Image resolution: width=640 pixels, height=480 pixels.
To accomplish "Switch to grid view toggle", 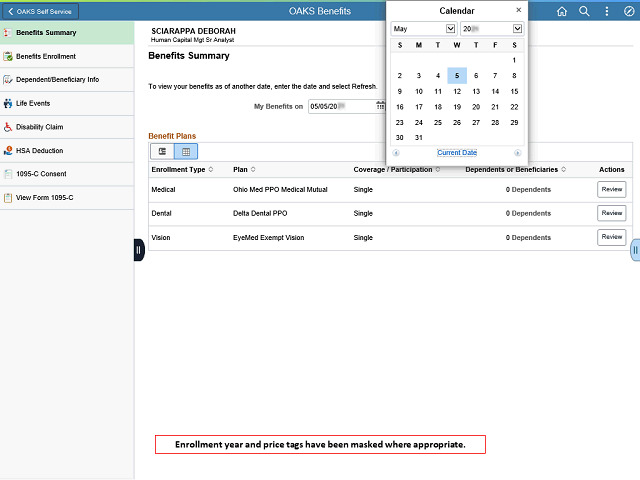I will click(186, 151).
